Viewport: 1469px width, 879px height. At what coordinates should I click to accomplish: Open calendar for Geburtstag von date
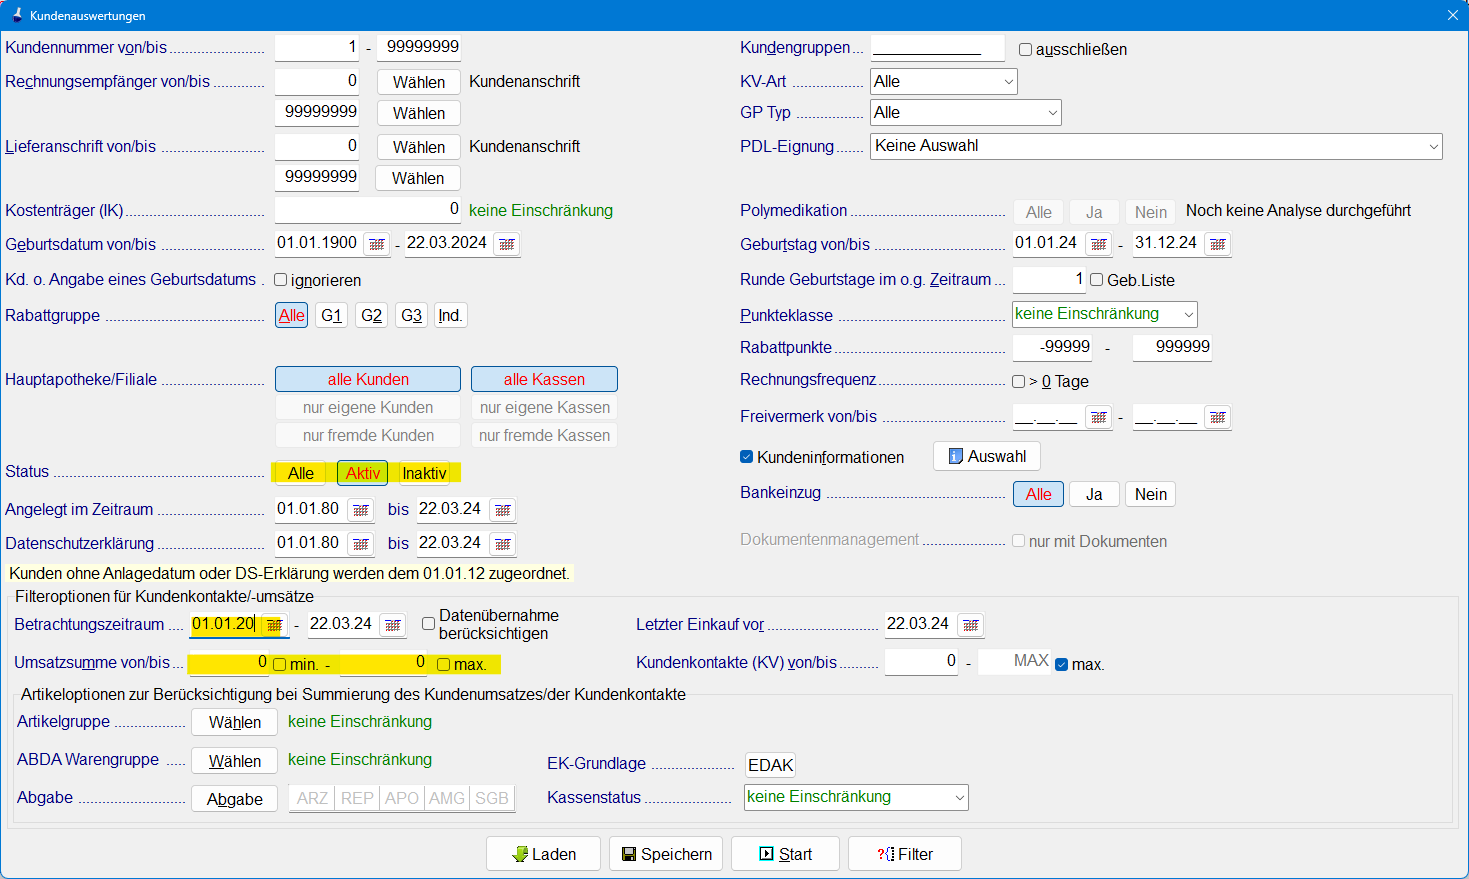(x=1098, y=244)
